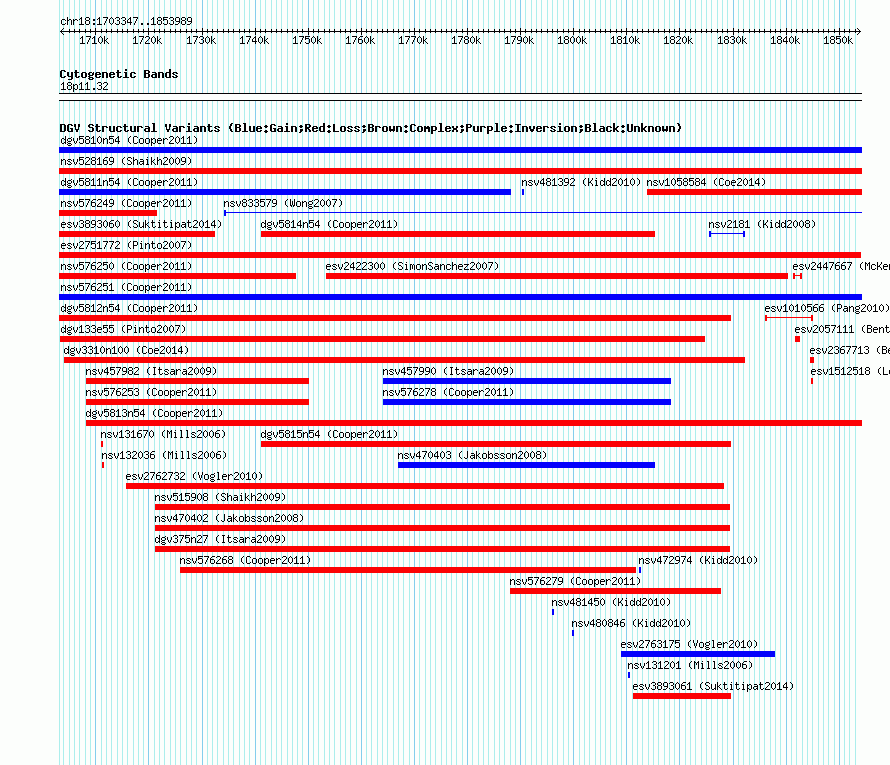Select esv2762732 (Vogler2010) label

(x=194, y=476)
